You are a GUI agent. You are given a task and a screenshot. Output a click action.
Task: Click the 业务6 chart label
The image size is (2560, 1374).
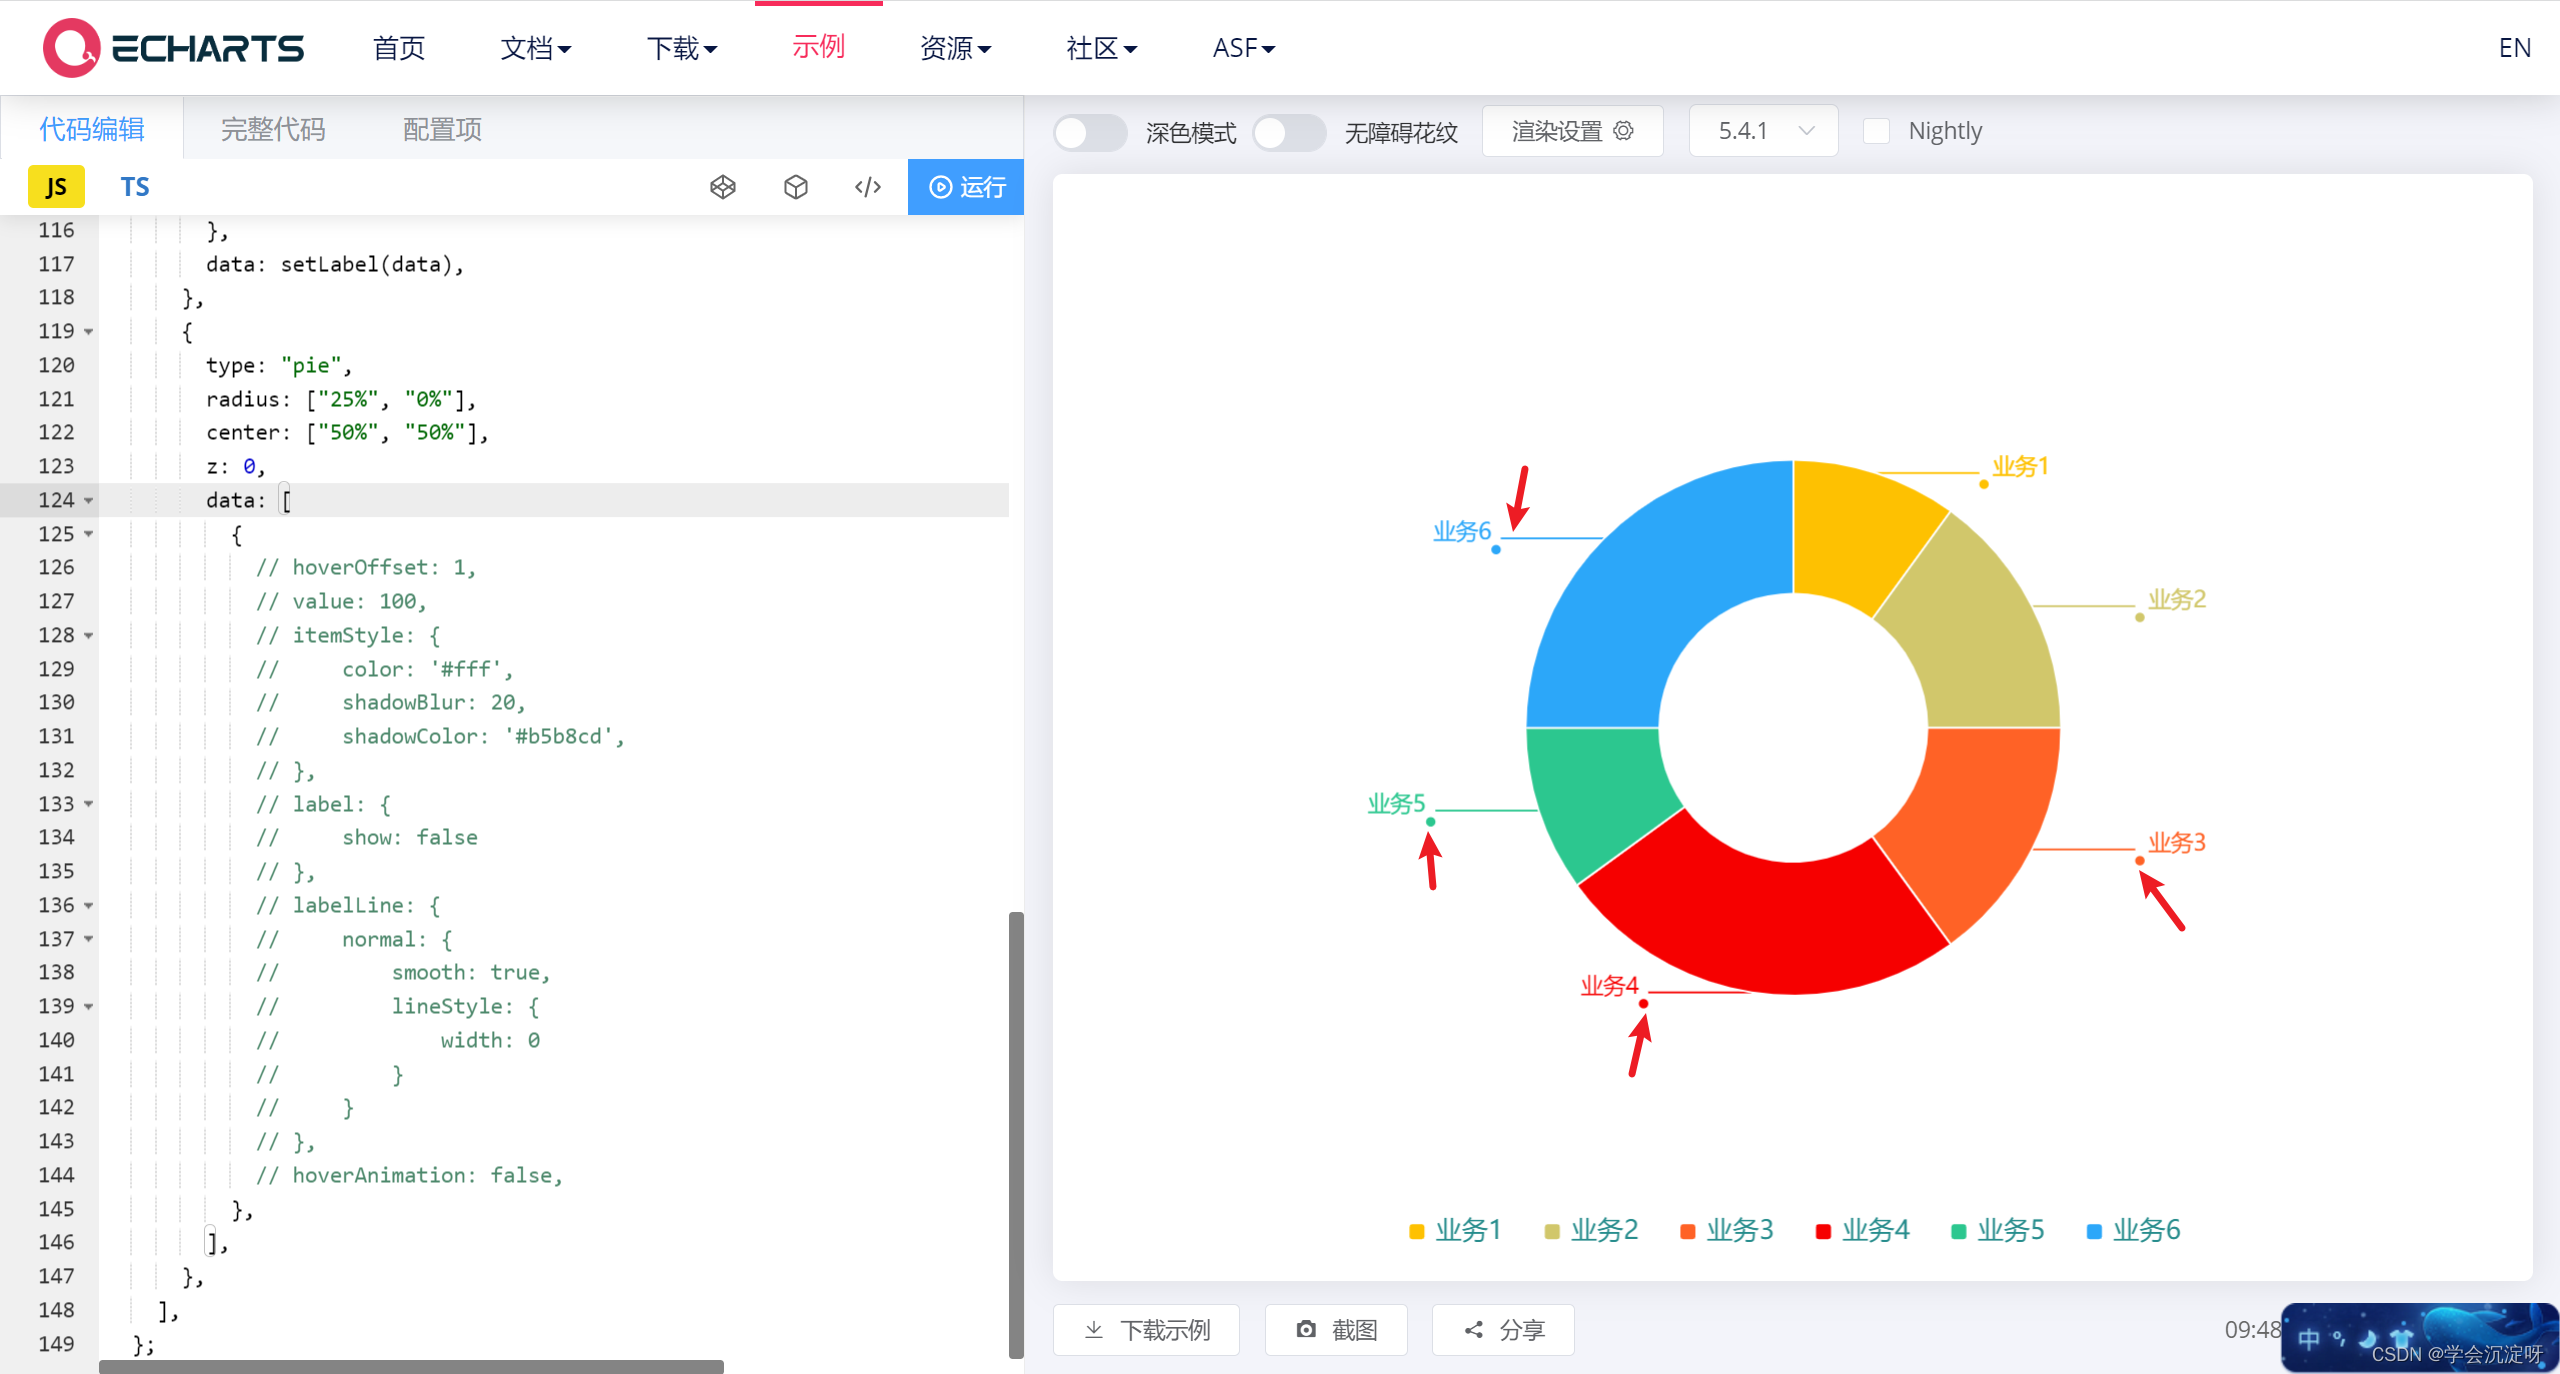coord(1461,531)
